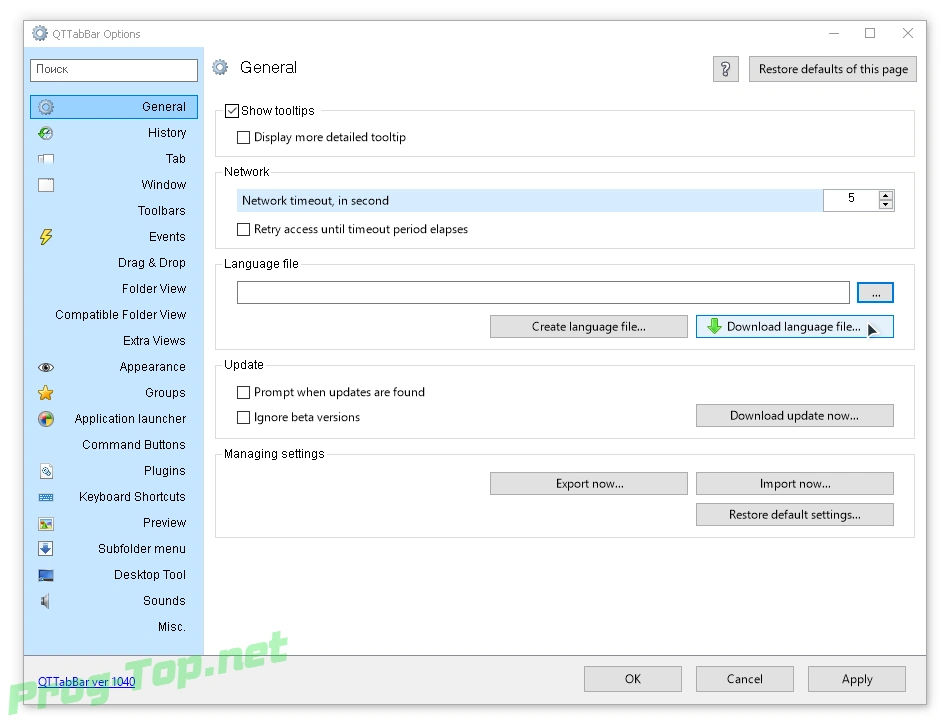
Task: Click the Subfolder menu arrow icon
Action: pos(46,549)
